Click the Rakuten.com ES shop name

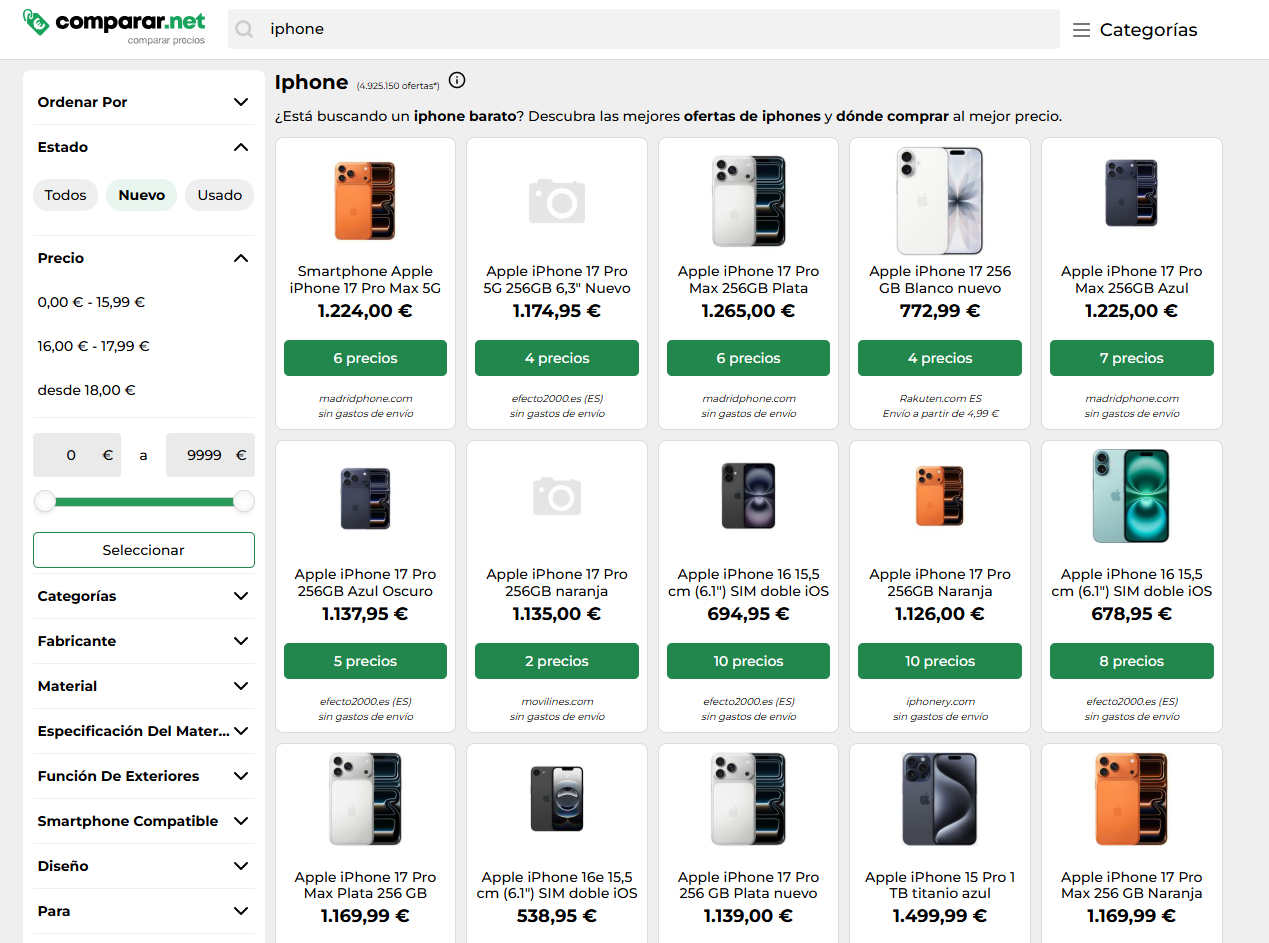click(x=940, y=398)
